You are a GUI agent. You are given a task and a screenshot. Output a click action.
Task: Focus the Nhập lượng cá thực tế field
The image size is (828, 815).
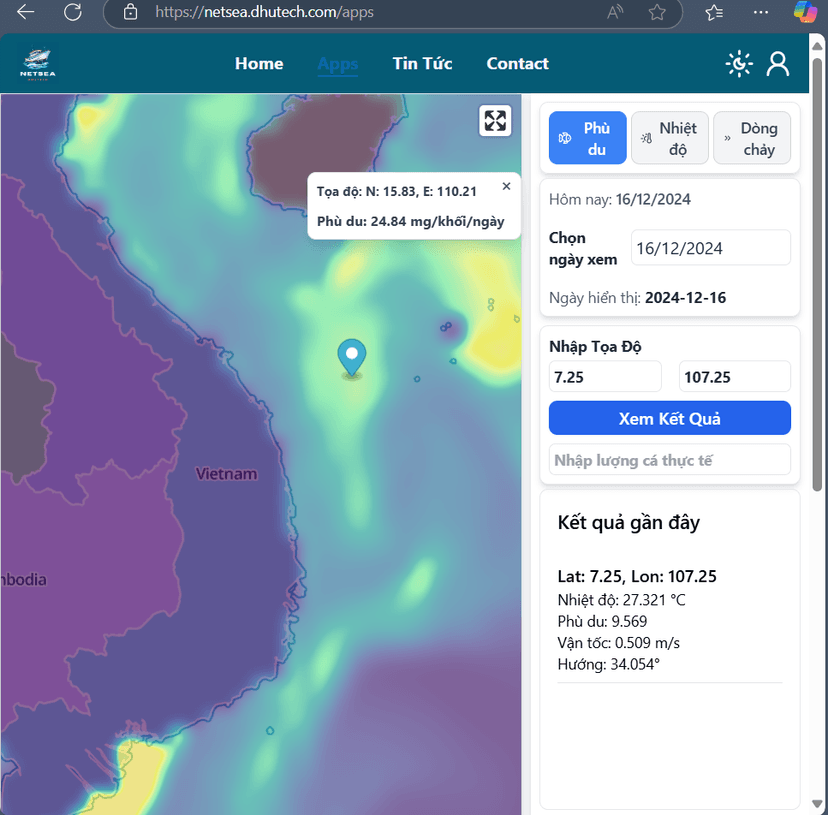(669, 460)
